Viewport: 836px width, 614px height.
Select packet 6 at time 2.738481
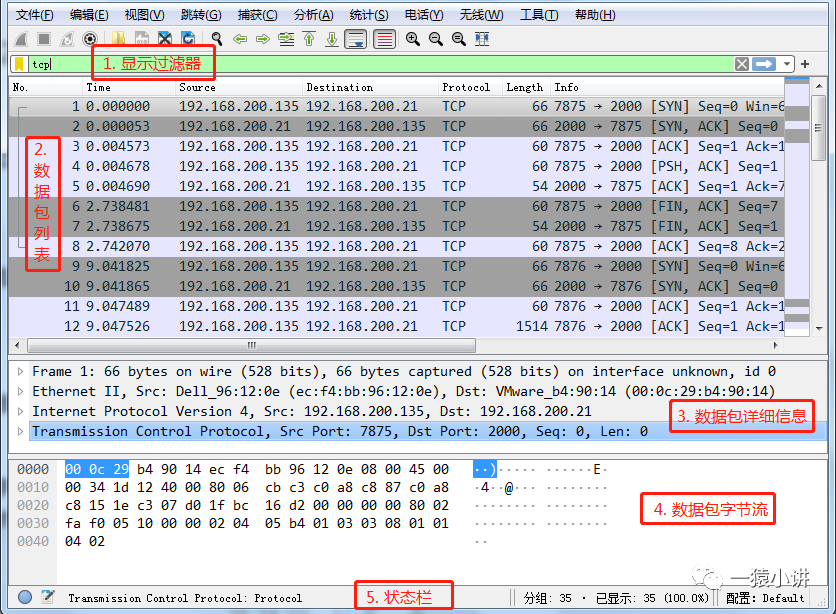click(x=397, y=206)
